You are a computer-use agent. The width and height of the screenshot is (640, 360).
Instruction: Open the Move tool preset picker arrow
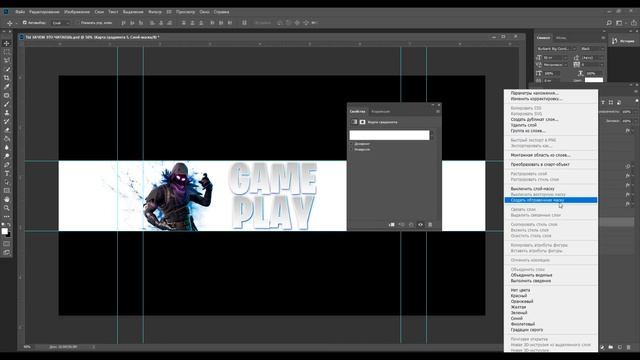(x=16, y=23)
